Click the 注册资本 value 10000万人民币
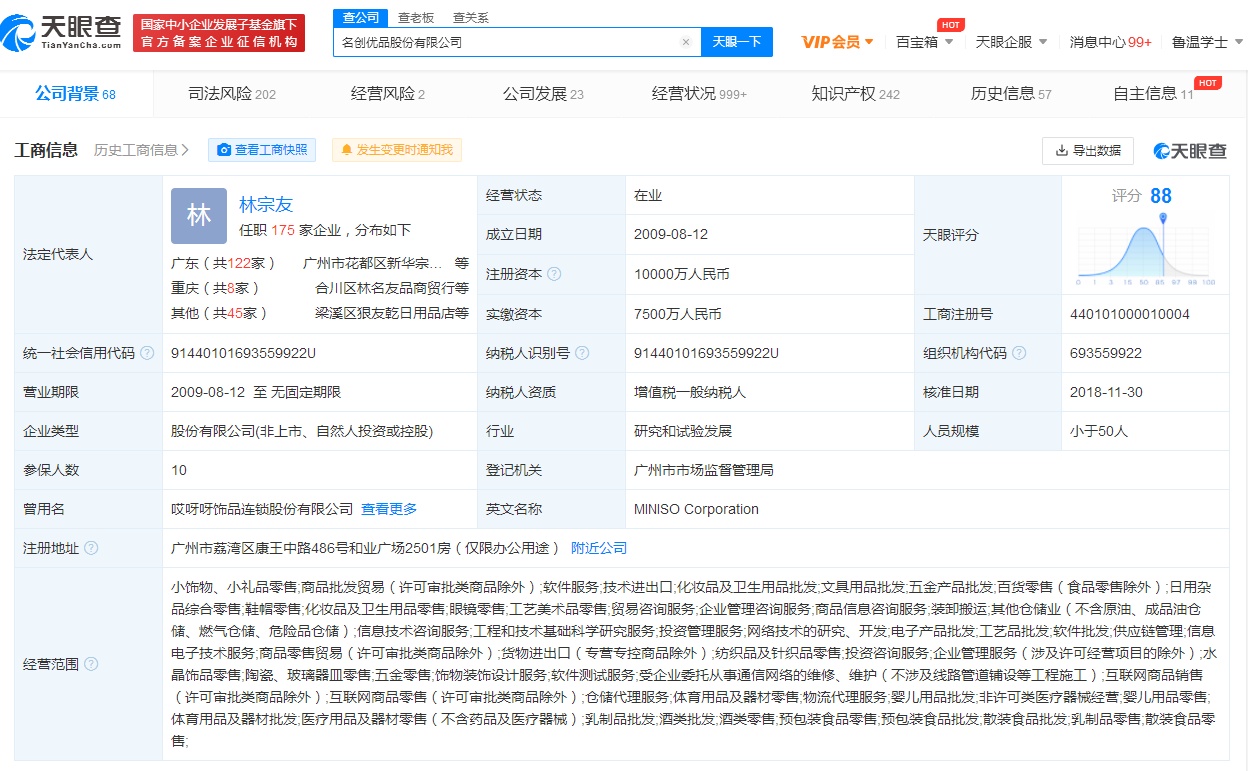1248x771 pixels. (x=681, y=274)
